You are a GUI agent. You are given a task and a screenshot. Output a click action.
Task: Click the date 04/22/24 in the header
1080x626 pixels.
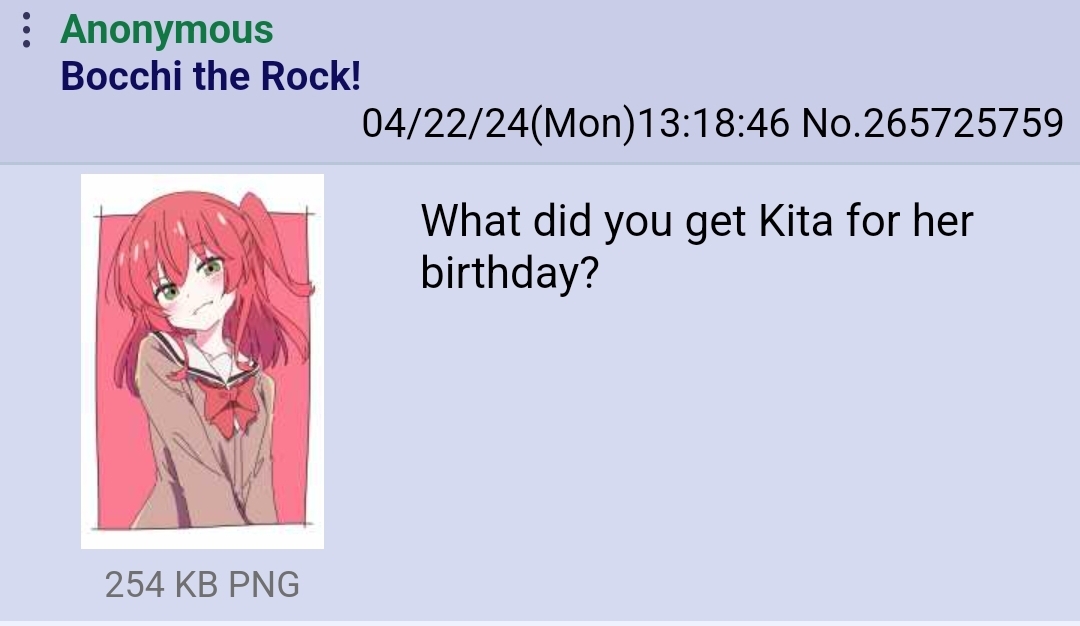coord(445,123)
